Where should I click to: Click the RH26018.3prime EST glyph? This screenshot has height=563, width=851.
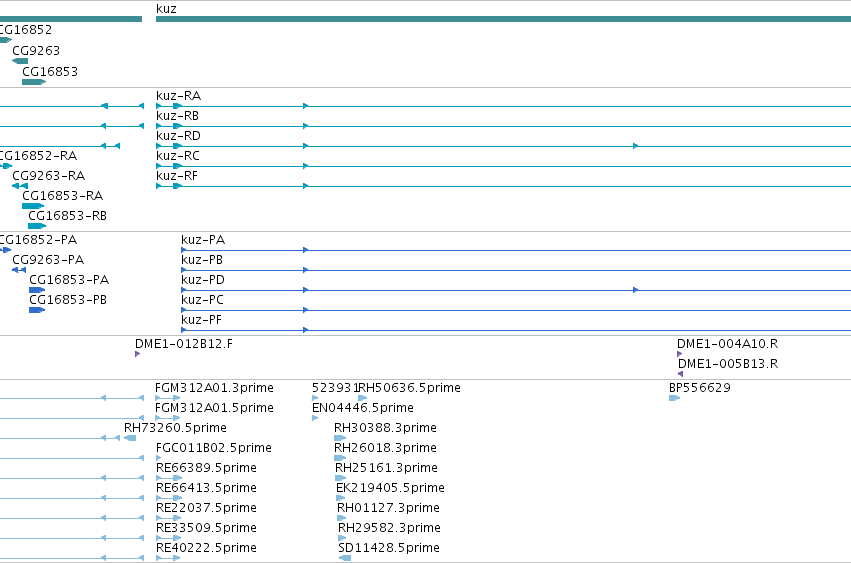[x=340, y=458]
